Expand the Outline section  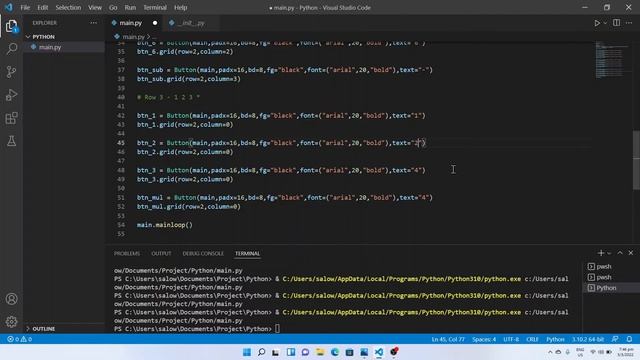[x=43, y=329]
